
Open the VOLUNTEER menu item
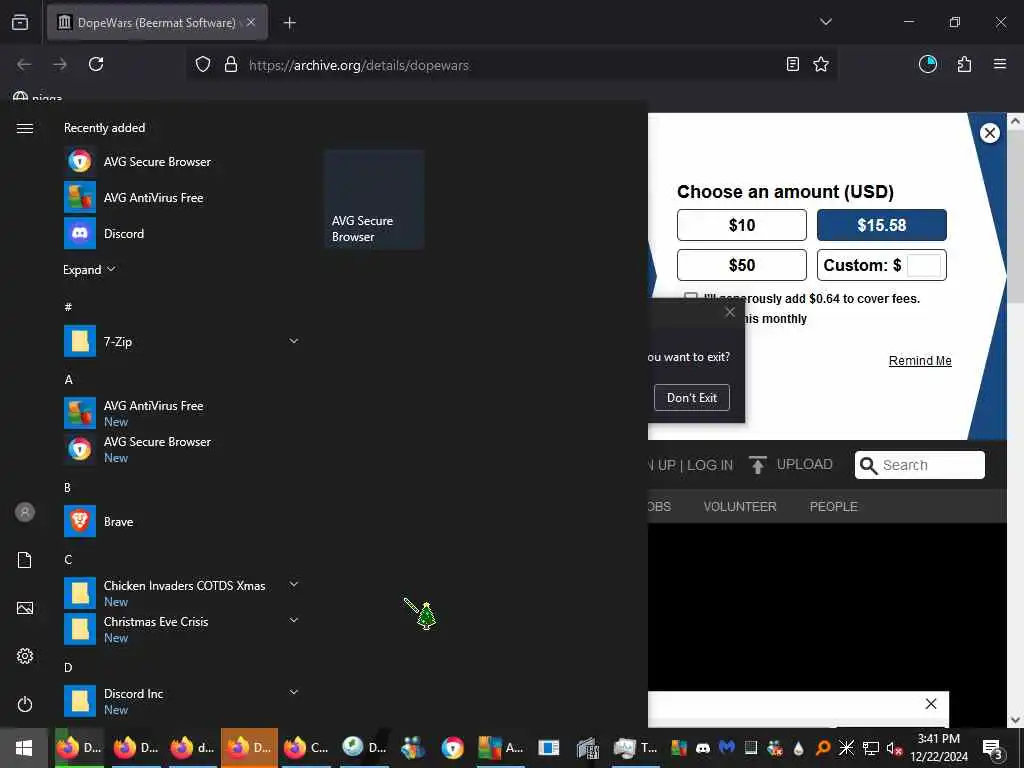(740, 506)
